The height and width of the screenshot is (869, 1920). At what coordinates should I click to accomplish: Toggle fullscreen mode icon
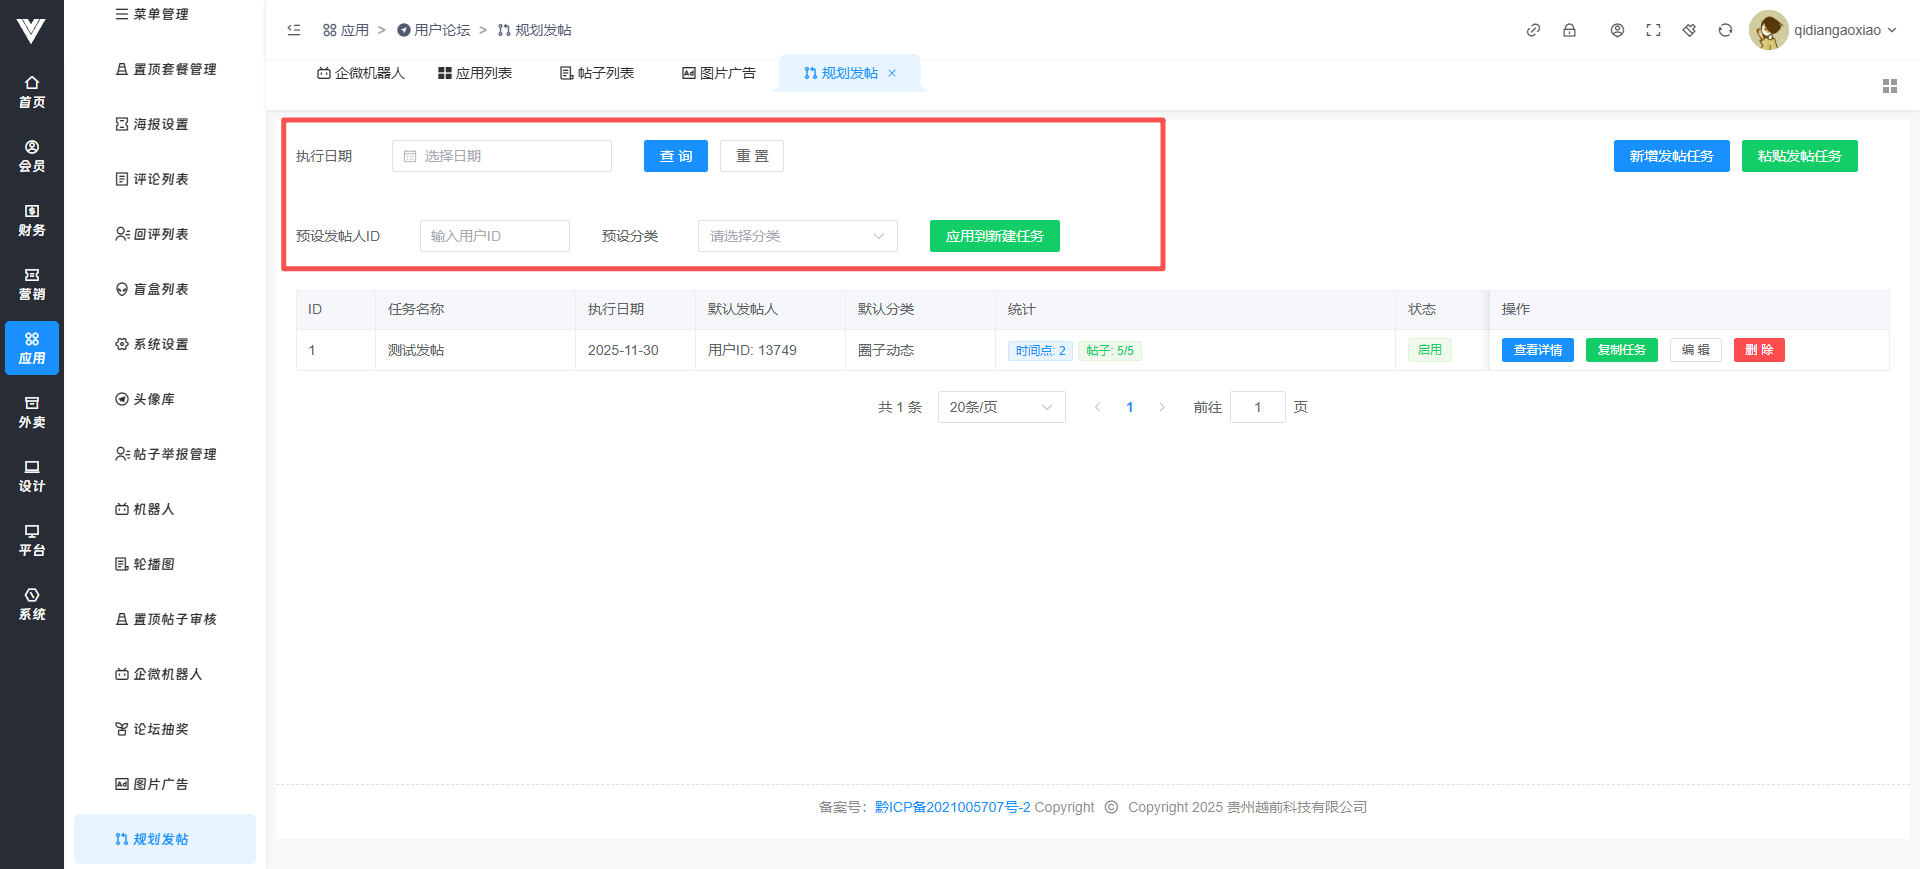(x=1653, y=30)
